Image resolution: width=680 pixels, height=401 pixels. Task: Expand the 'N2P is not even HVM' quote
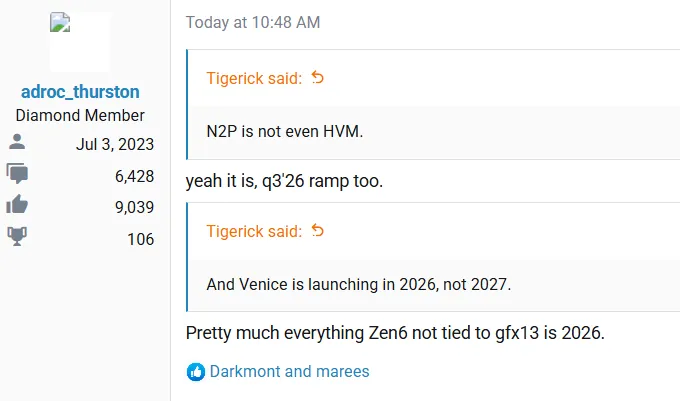[x=435, y=132]
